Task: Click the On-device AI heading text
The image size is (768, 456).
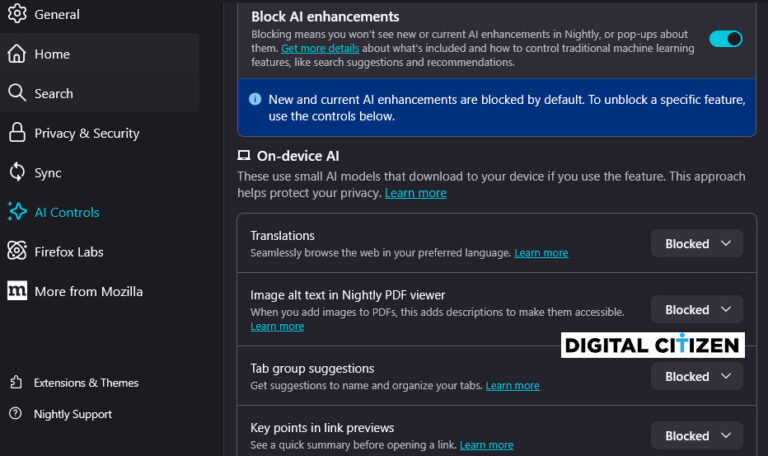Action: (x=298, y=156)
